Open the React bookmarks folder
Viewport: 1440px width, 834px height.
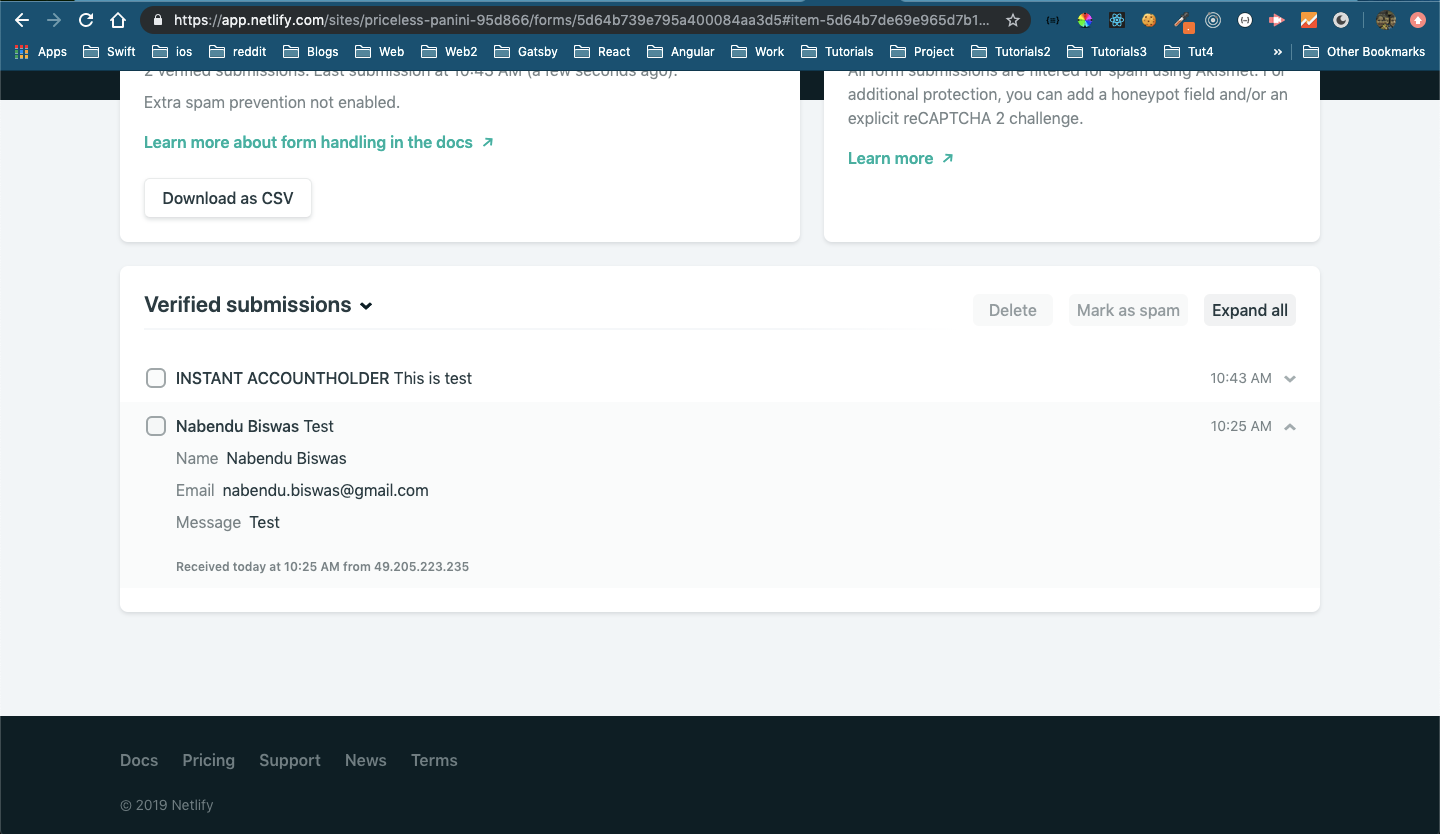pos(603,52)
